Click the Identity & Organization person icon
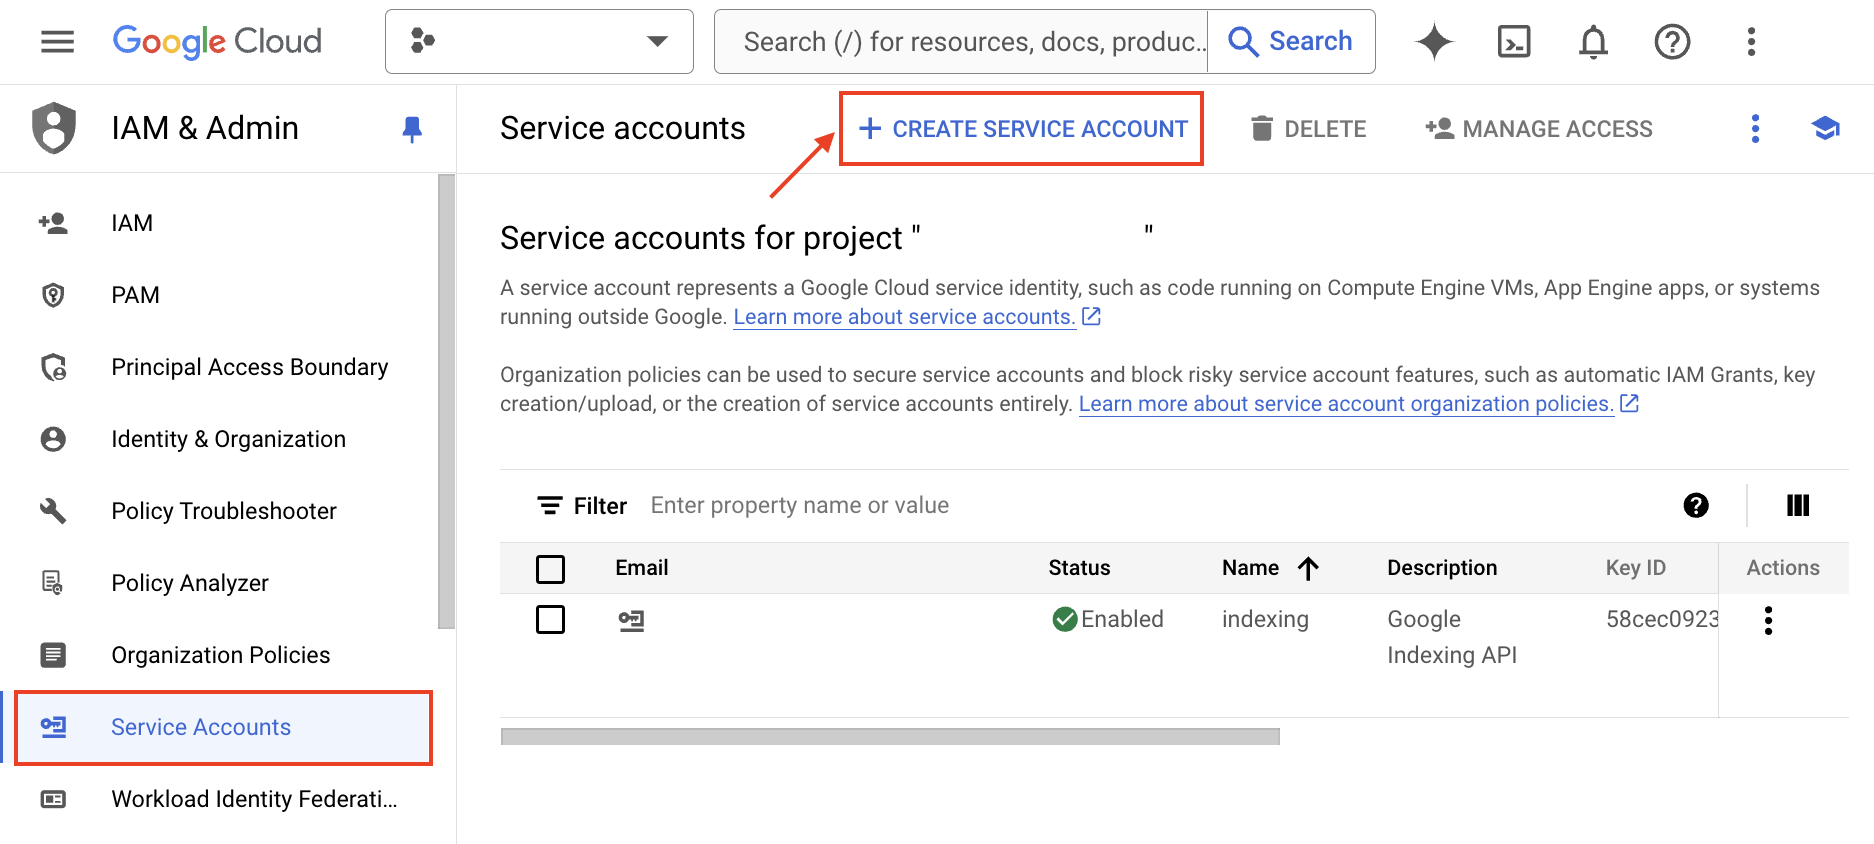Screen dimensions: 1874x844 pos(53,439)
